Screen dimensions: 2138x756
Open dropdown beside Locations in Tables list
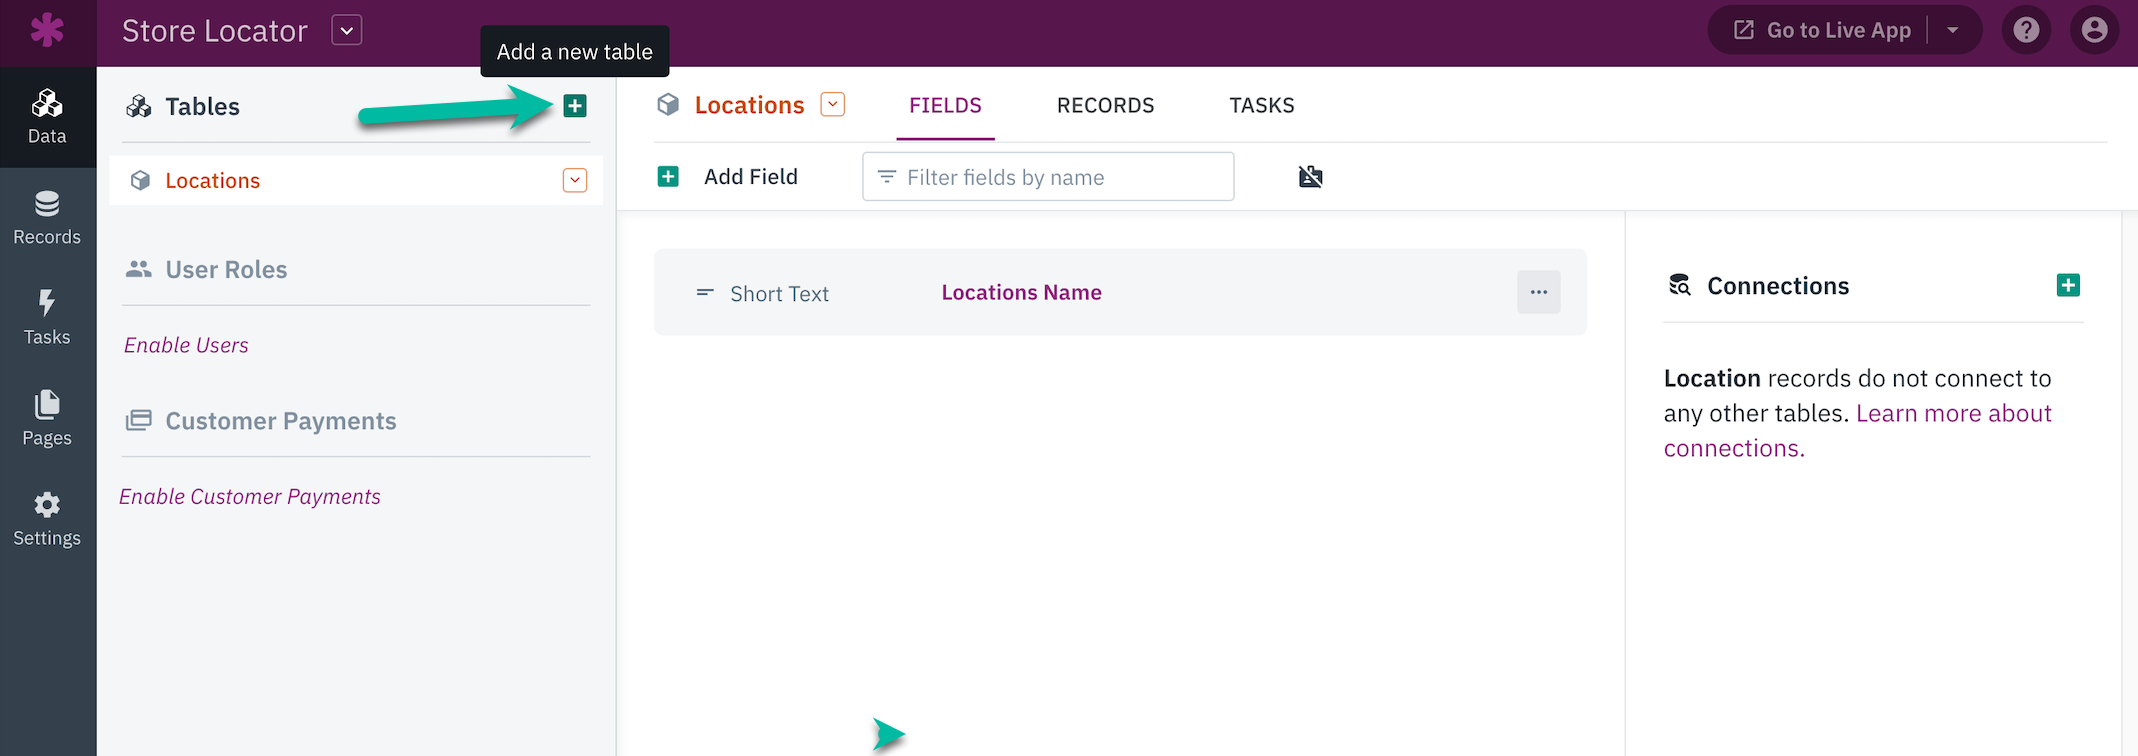point(575,181)
